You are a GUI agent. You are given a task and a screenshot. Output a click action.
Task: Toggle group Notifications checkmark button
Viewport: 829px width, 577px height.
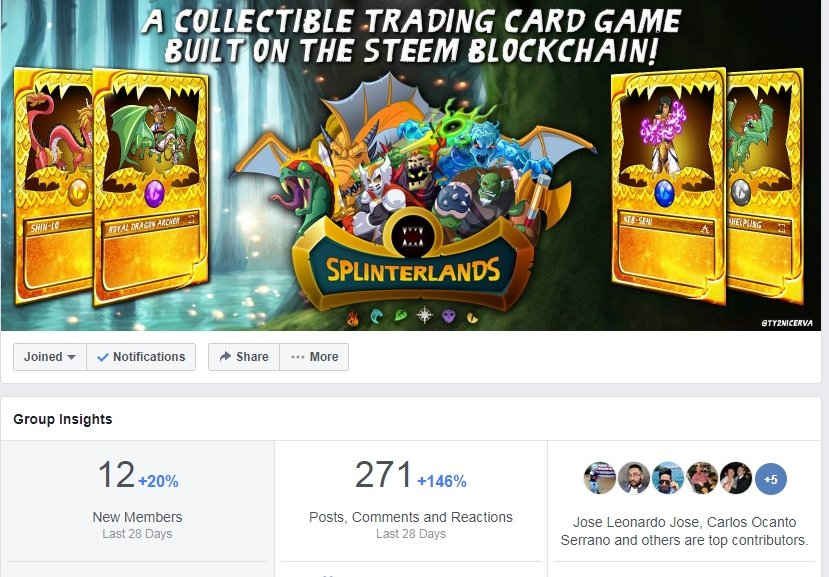pos(141,357)
